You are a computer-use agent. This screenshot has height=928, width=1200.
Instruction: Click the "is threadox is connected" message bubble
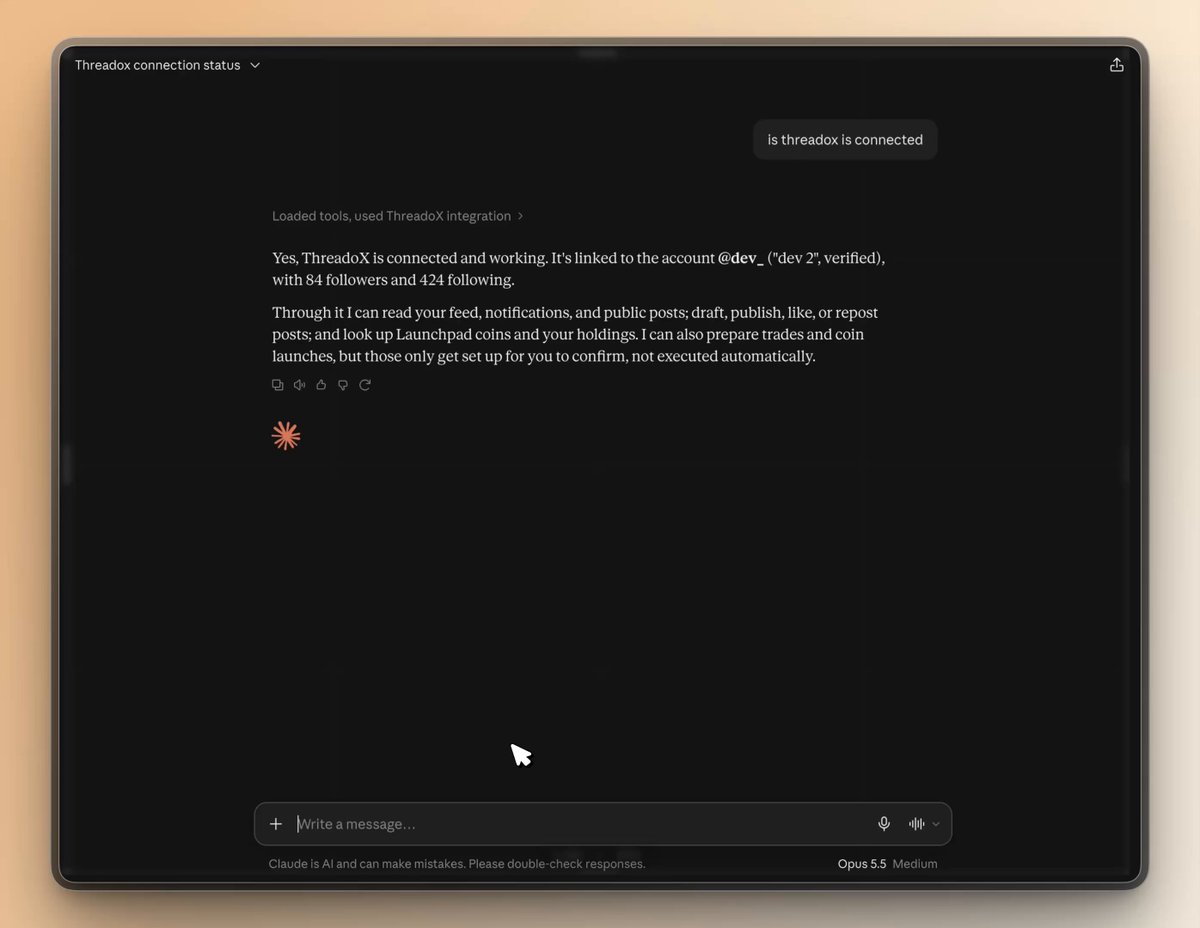[x=845, y=140]
